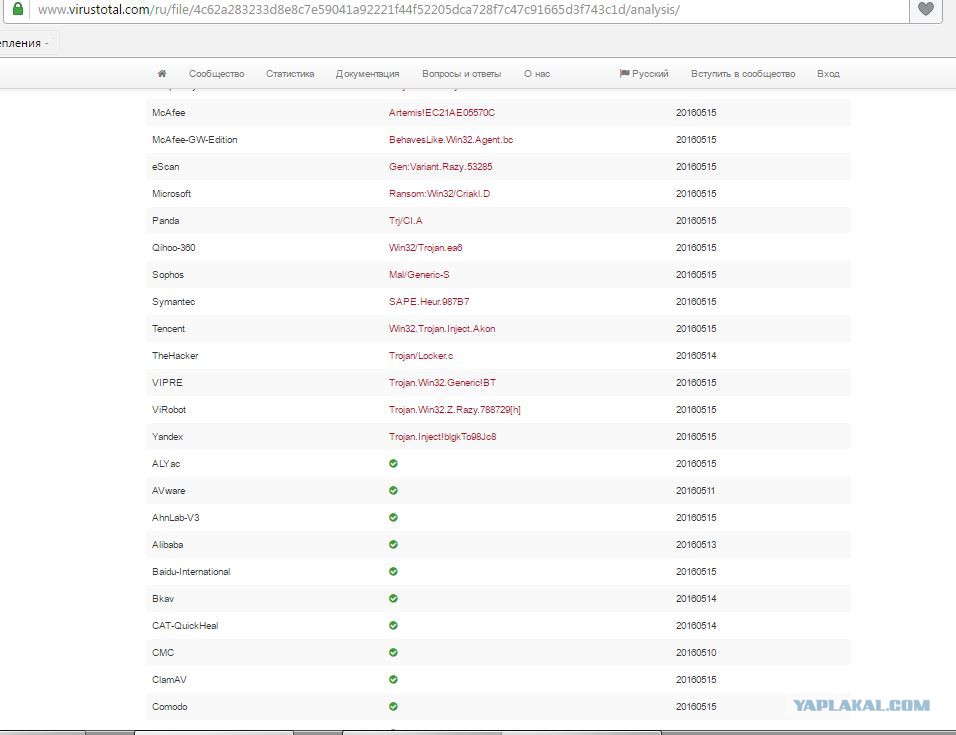Select Gen:Variant.Razy.53285 result
Viewport: 956px width, 735px height.
pyautogui.click(x=441, y=166)
